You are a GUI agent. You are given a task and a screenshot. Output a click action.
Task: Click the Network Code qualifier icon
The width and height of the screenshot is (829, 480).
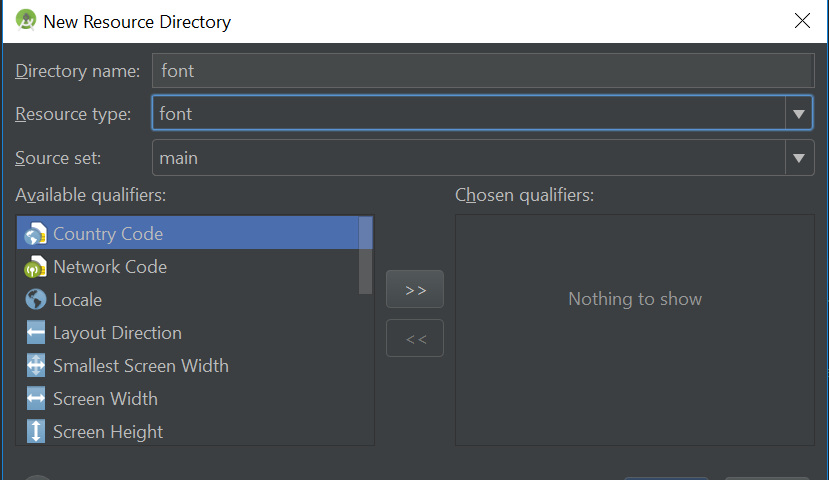35,267
